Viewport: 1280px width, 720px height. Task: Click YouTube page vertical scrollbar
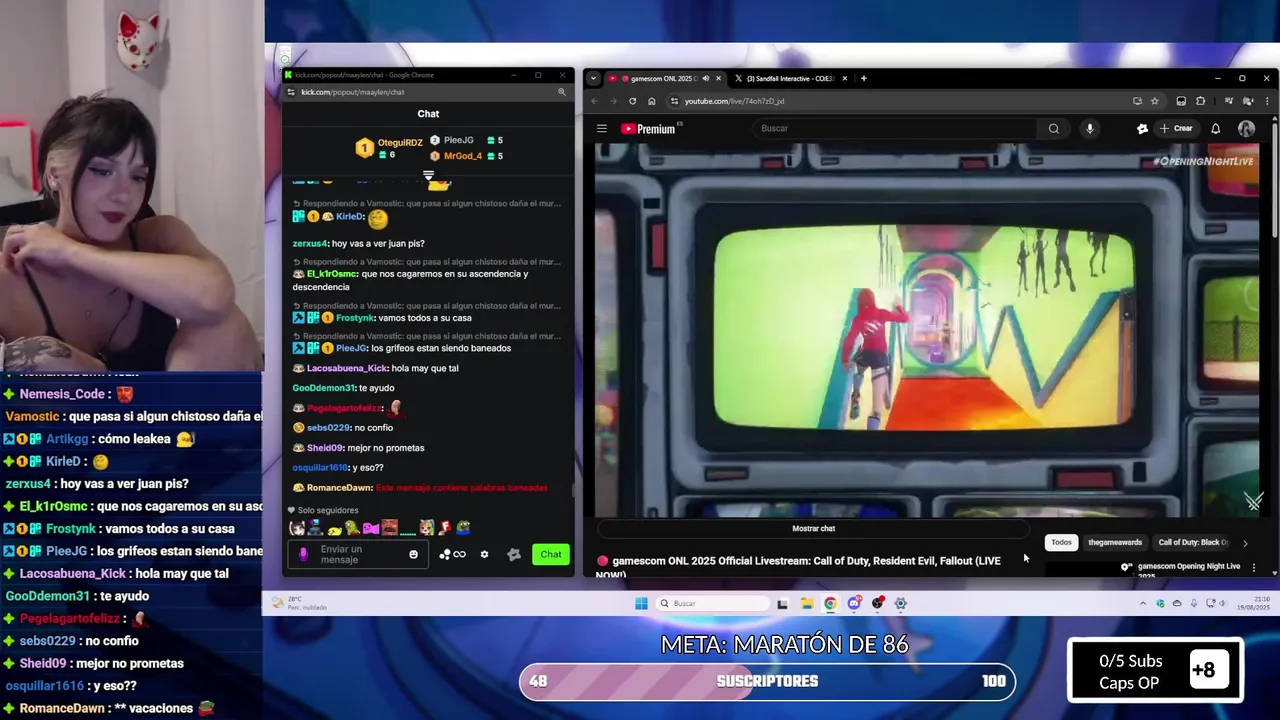point(1275,180)
